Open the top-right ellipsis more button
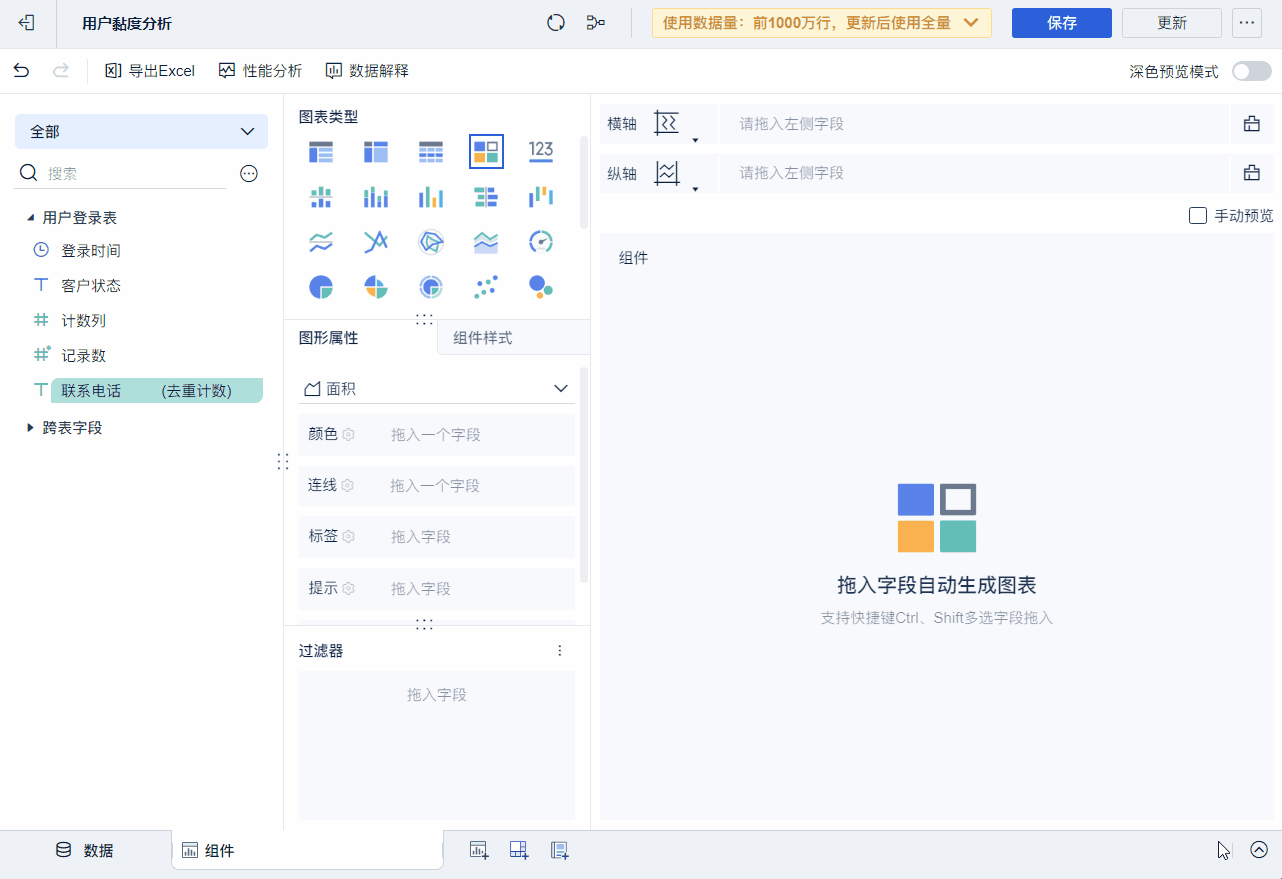Viewport: 1282px width, 879px height. 1247,23
